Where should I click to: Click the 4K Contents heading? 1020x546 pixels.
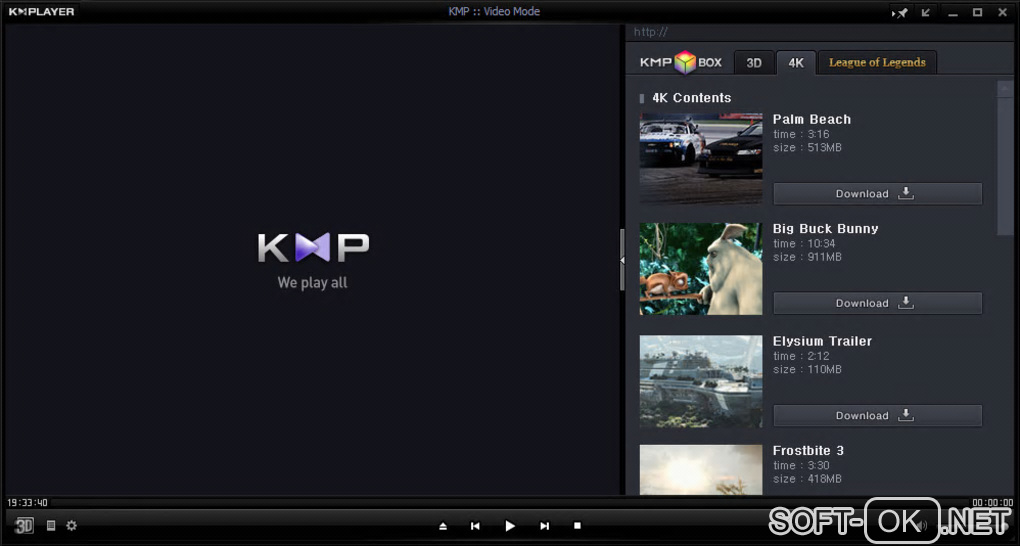pyautogui.click(x=691, y=98)
